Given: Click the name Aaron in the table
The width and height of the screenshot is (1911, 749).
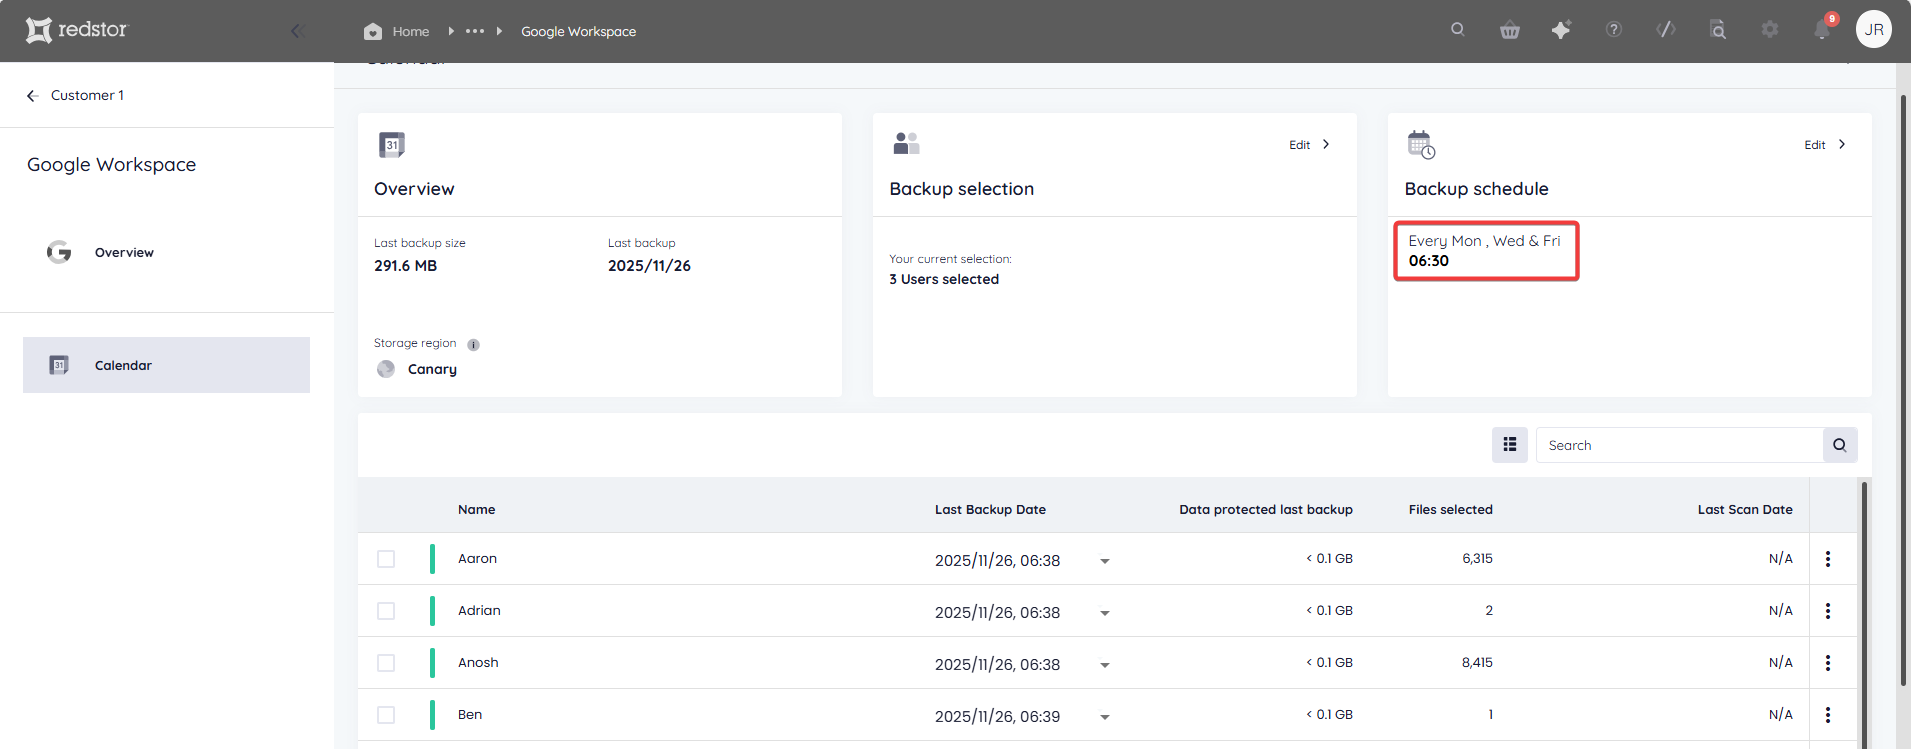Looking at the screenshot, I should point(477,559).
